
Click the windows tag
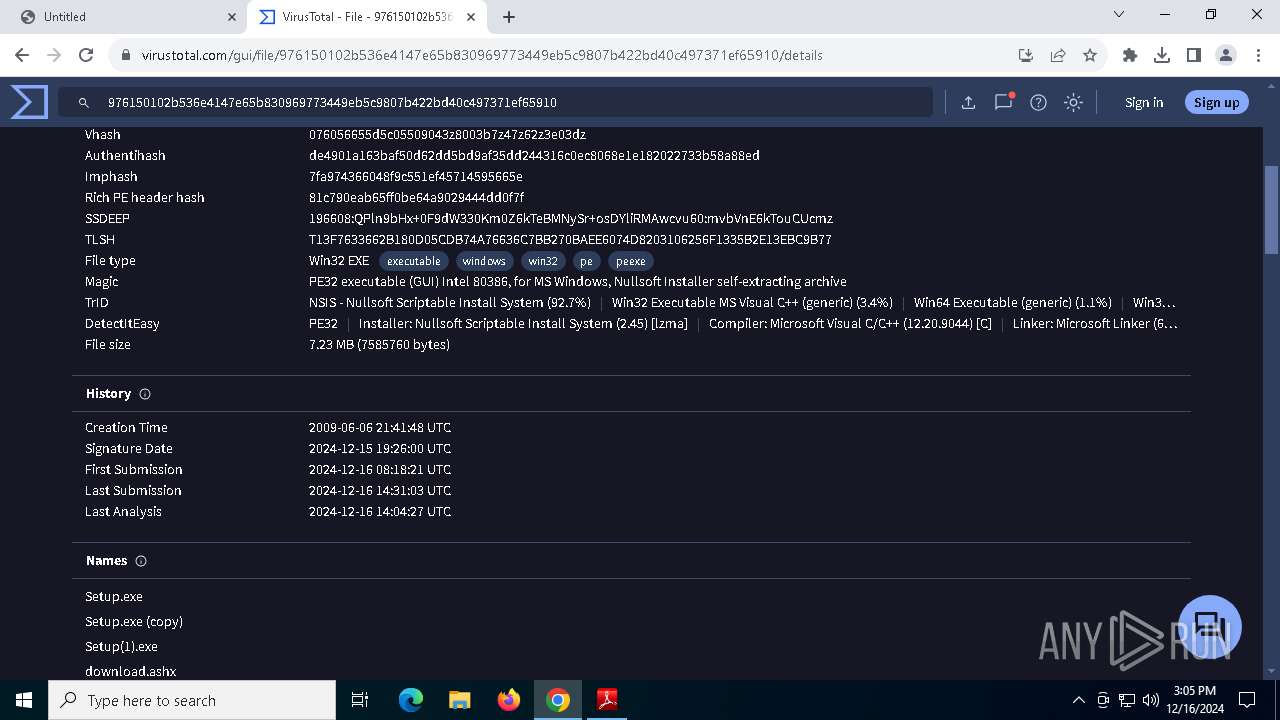coord(484,261)
